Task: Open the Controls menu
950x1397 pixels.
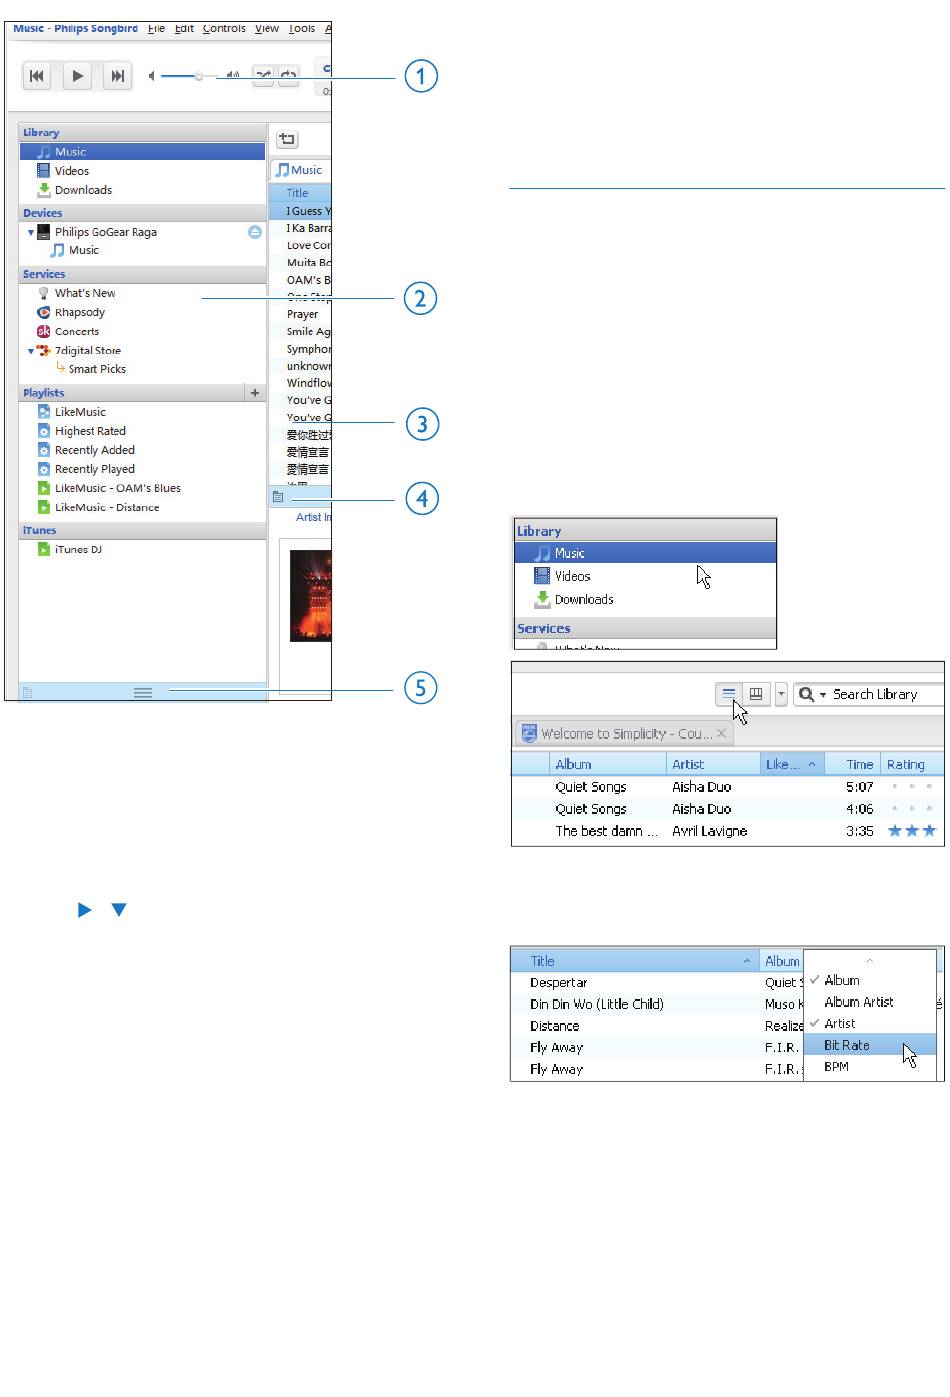Action: pyautogui.click(x=224, y=28)
